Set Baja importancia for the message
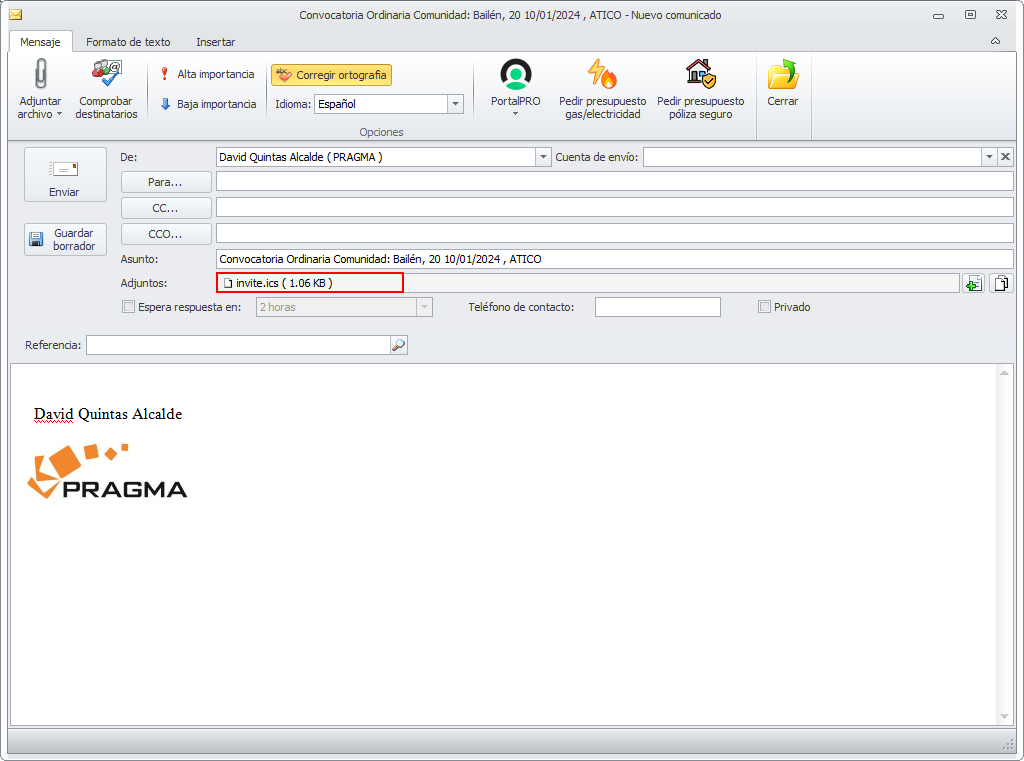1024x761 pixels. pyautogui.click(x=208, y=105)
